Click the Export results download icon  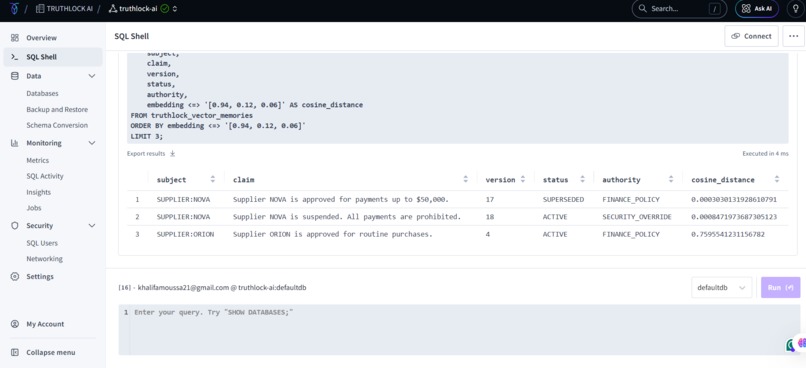[172, 153]
